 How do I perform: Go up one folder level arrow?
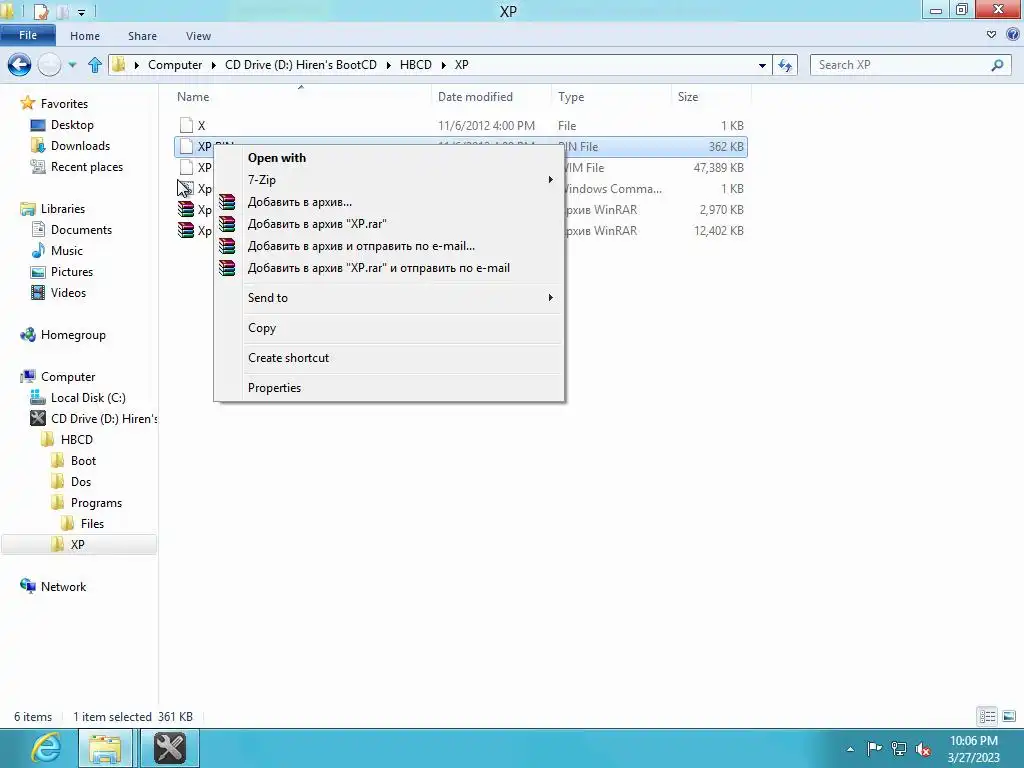[x=95, y=65]
